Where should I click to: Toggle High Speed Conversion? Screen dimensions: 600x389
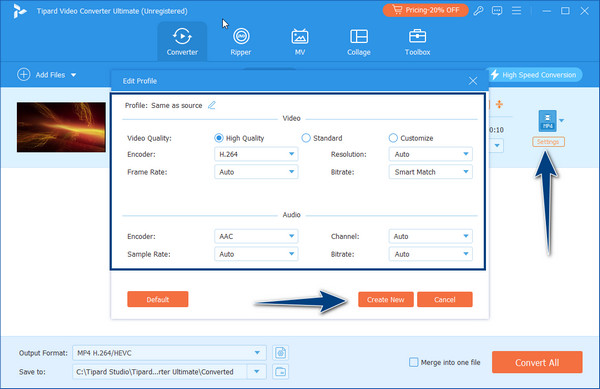tap(534, 75)
